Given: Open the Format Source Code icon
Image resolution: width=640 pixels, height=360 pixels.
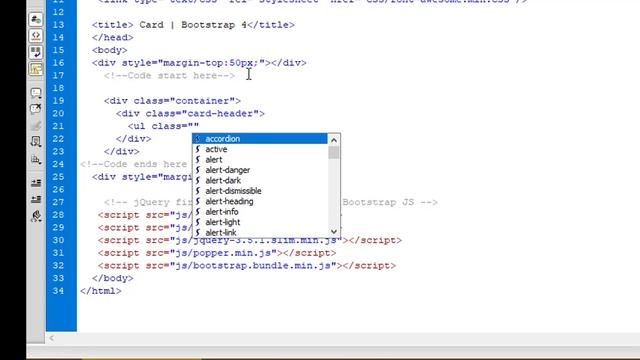Looking at the screenshot, I should (x=36, y=216).
